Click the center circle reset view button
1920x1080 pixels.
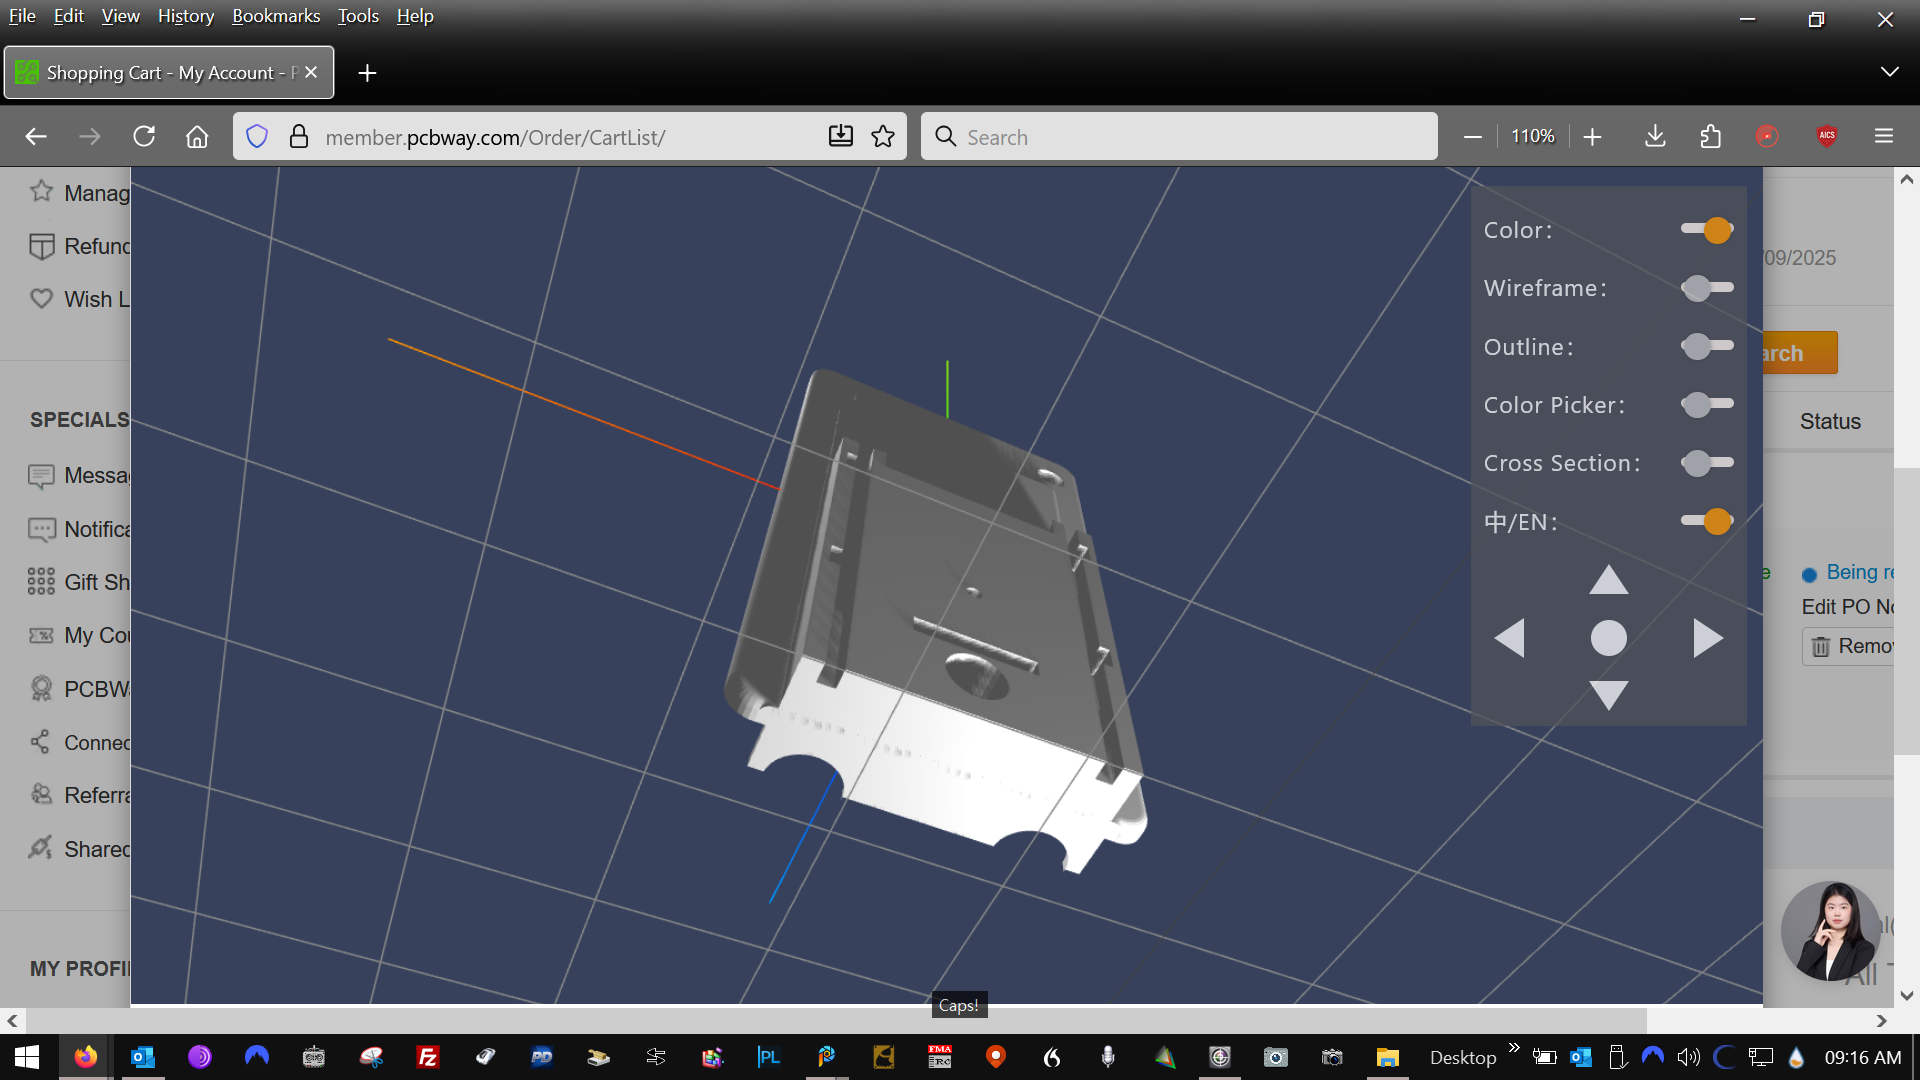[1608, 638]
